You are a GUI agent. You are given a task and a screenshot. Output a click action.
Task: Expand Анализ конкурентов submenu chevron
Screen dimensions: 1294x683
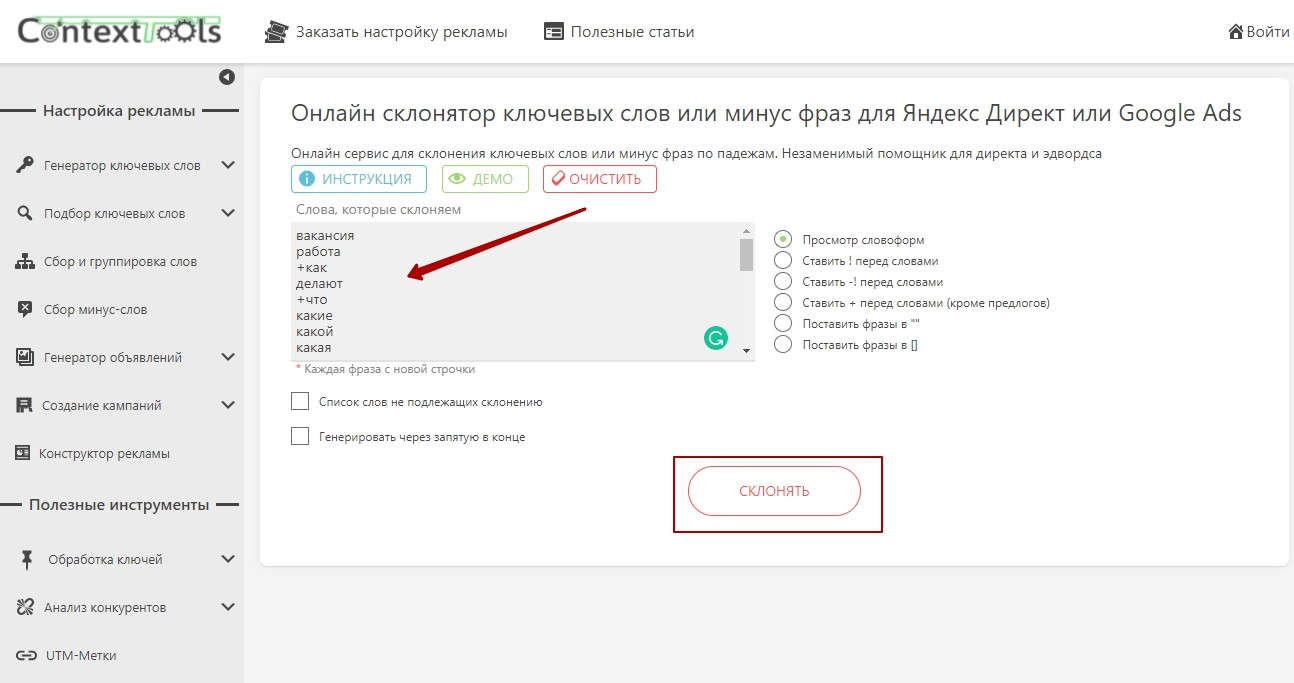[228, 607]
